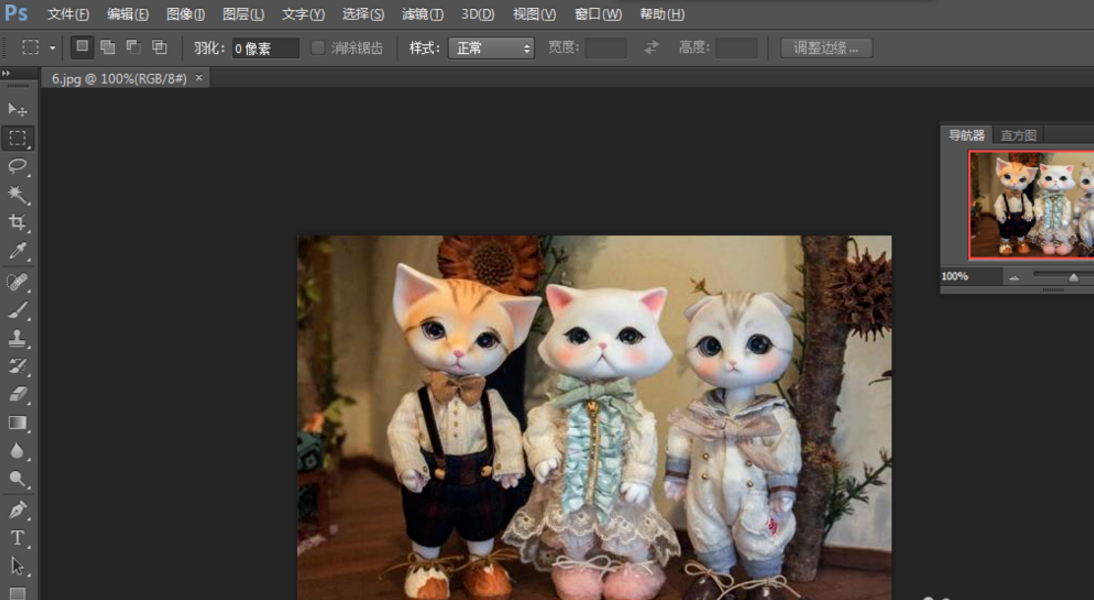The image size is (1094, 600).
Task: Select the Lasso tool
Action: tap(17, 166)
